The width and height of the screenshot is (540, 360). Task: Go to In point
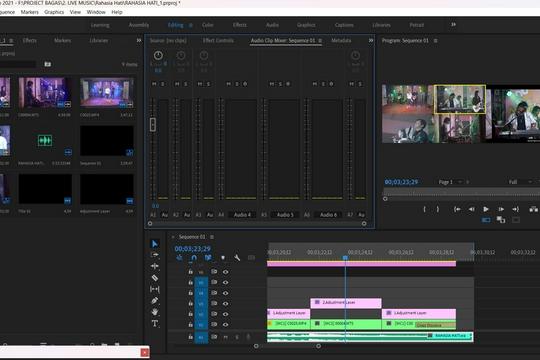(x=457, y=209)
